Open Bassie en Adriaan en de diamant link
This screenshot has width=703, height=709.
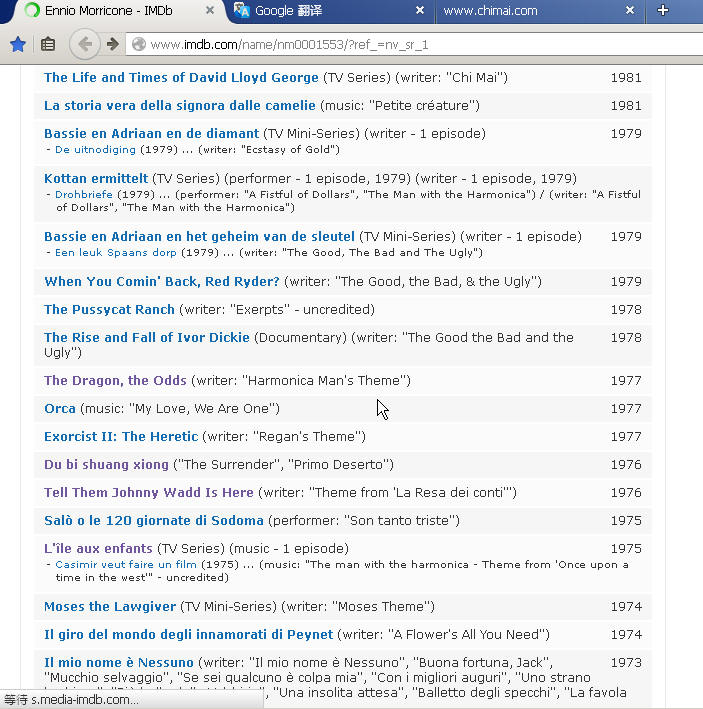pyautogui.click(x=151, y=133)
